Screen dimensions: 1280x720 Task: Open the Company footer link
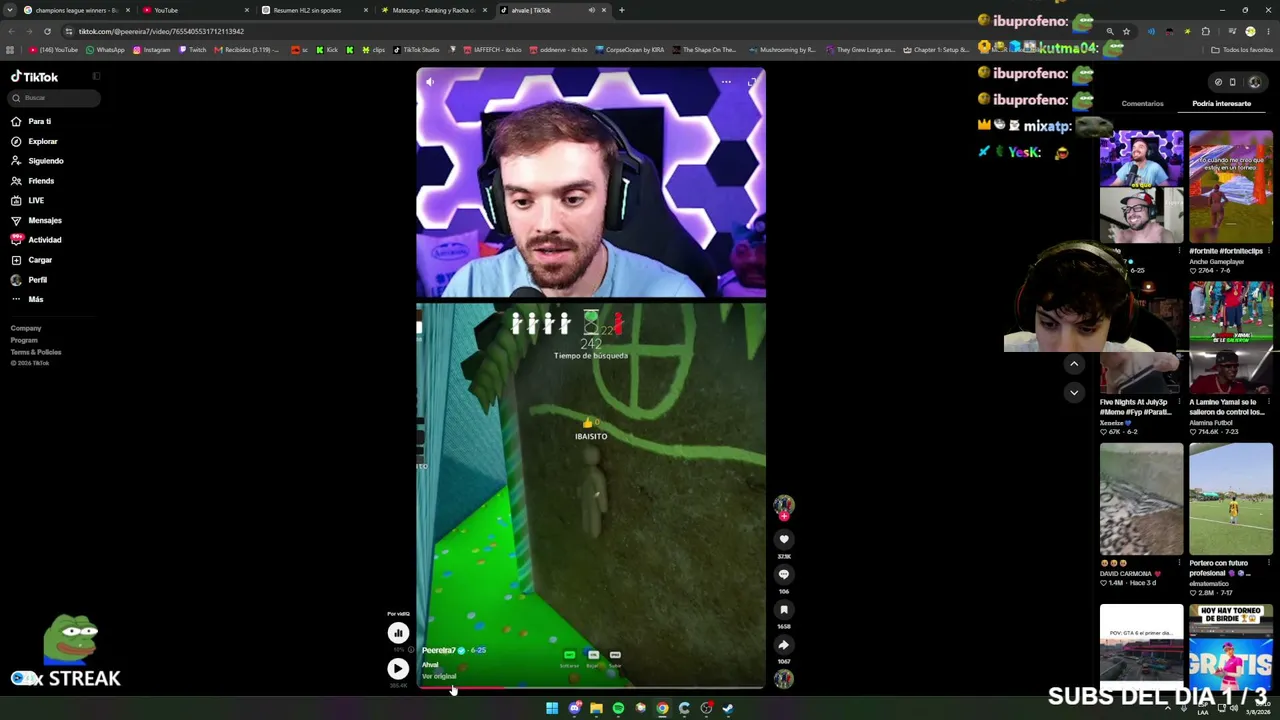pyautogui.click(x=26, y=328)
